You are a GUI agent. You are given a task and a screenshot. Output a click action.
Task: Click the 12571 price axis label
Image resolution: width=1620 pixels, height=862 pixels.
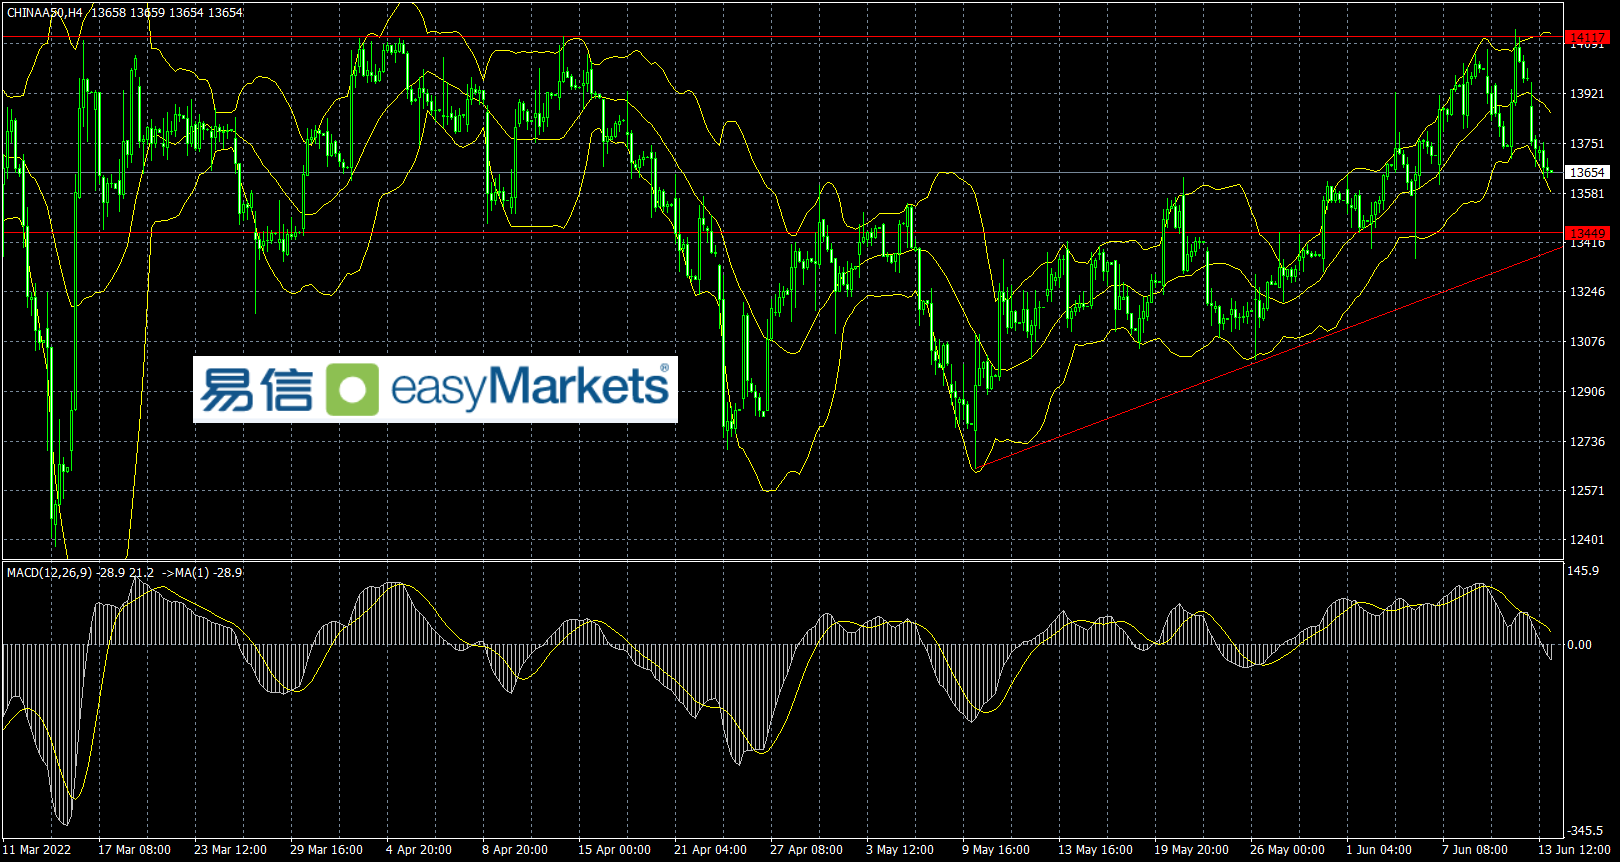1587,491
